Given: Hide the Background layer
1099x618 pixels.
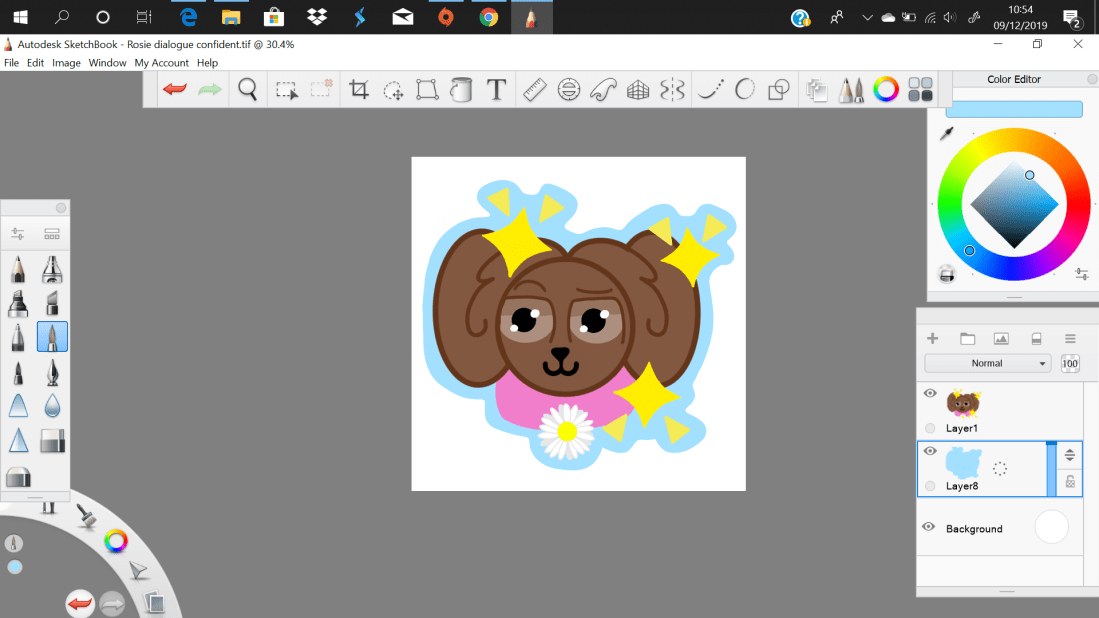Looking at the screenshot, I should [929, 527].
